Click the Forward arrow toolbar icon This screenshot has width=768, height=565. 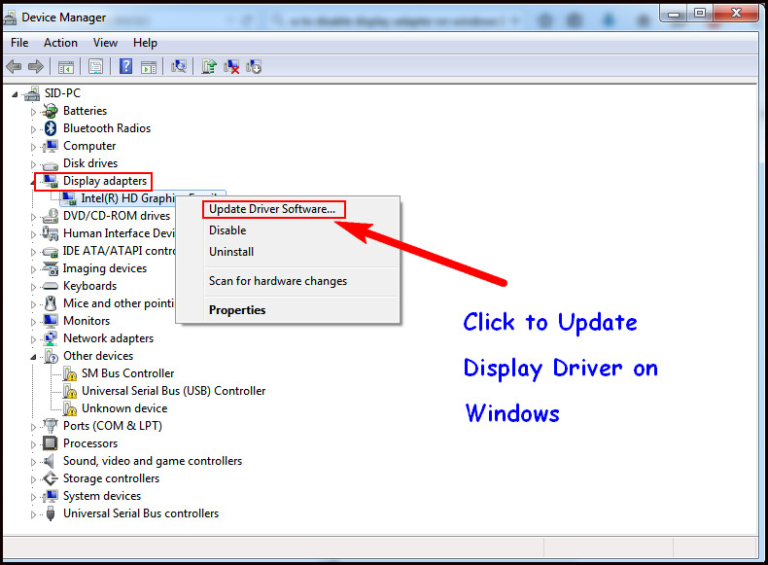coord(36,66)
